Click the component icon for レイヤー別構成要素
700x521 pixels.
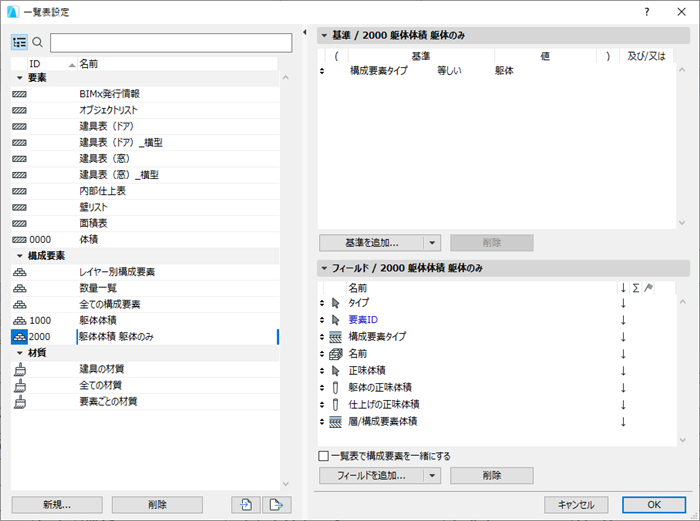[x=20, y=272]
